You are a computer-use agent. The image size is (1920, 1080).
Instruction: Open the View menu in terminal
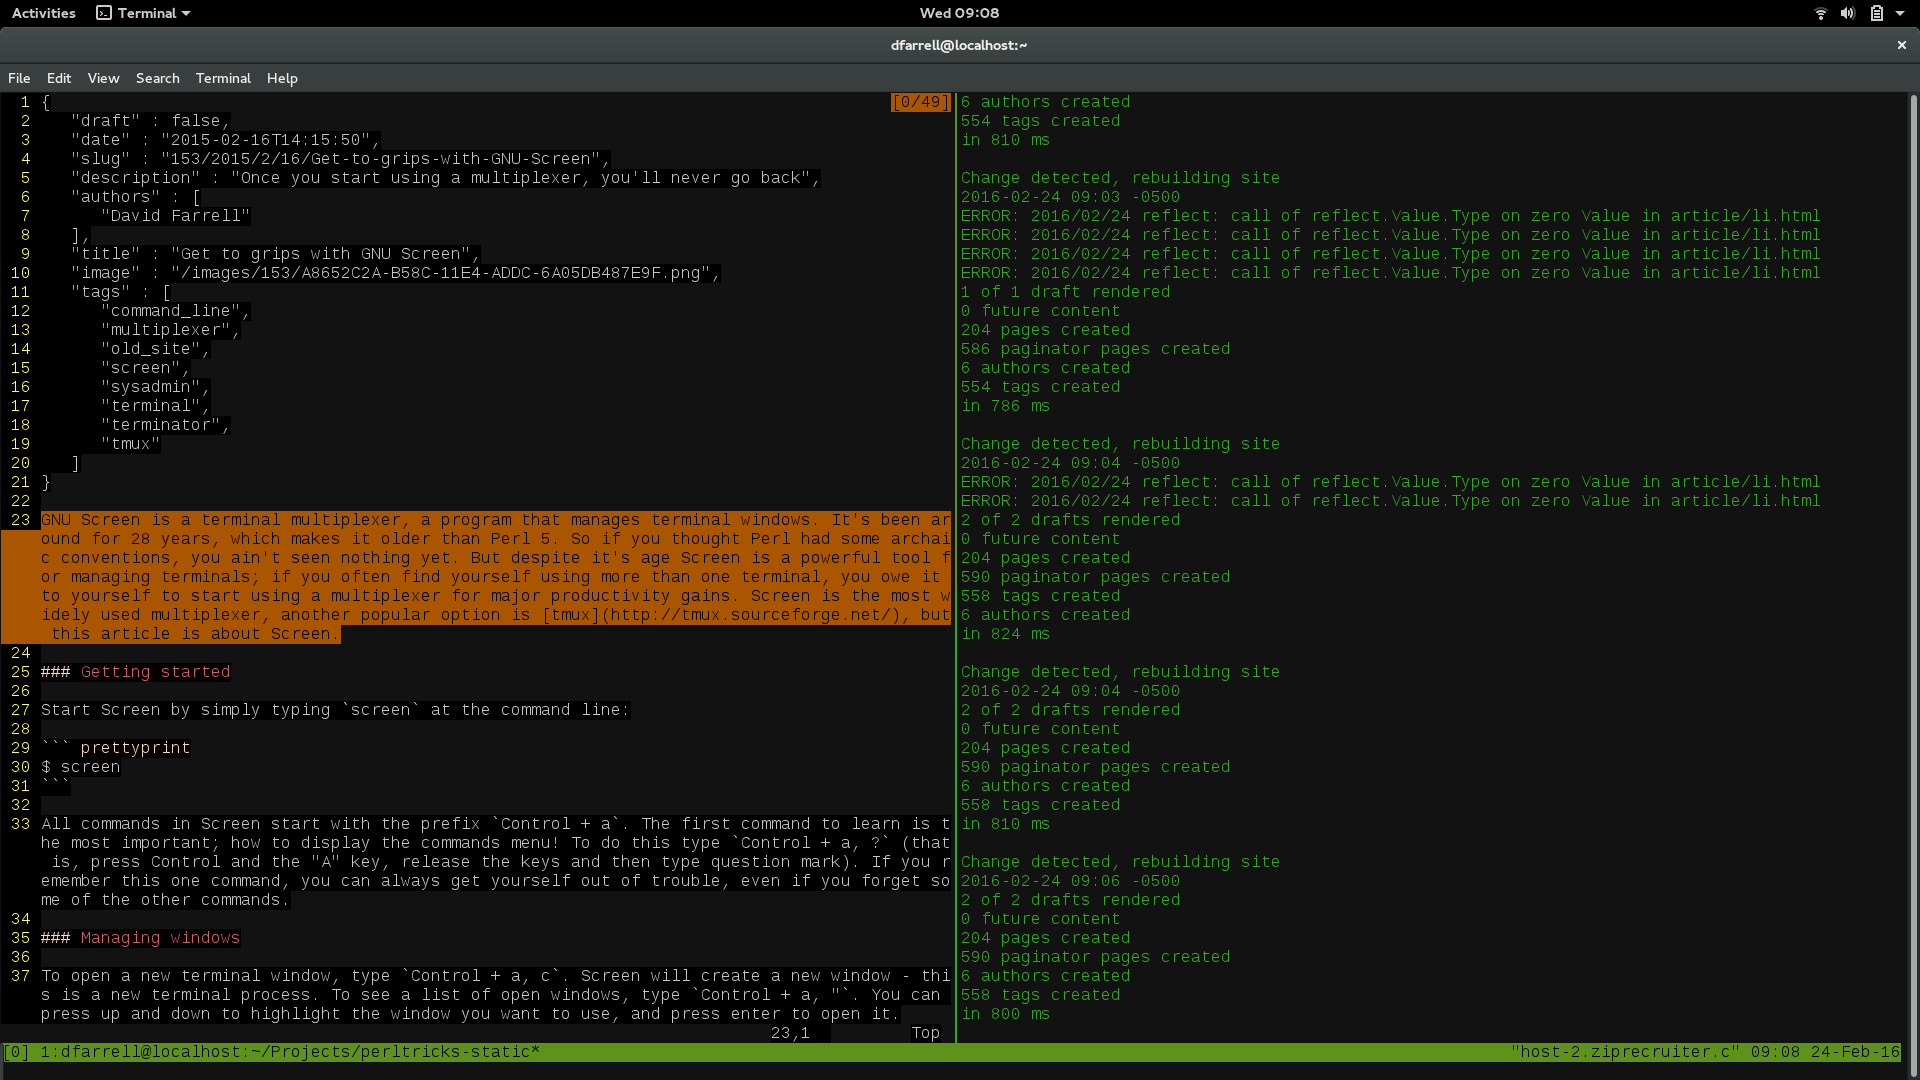[103, 78]
